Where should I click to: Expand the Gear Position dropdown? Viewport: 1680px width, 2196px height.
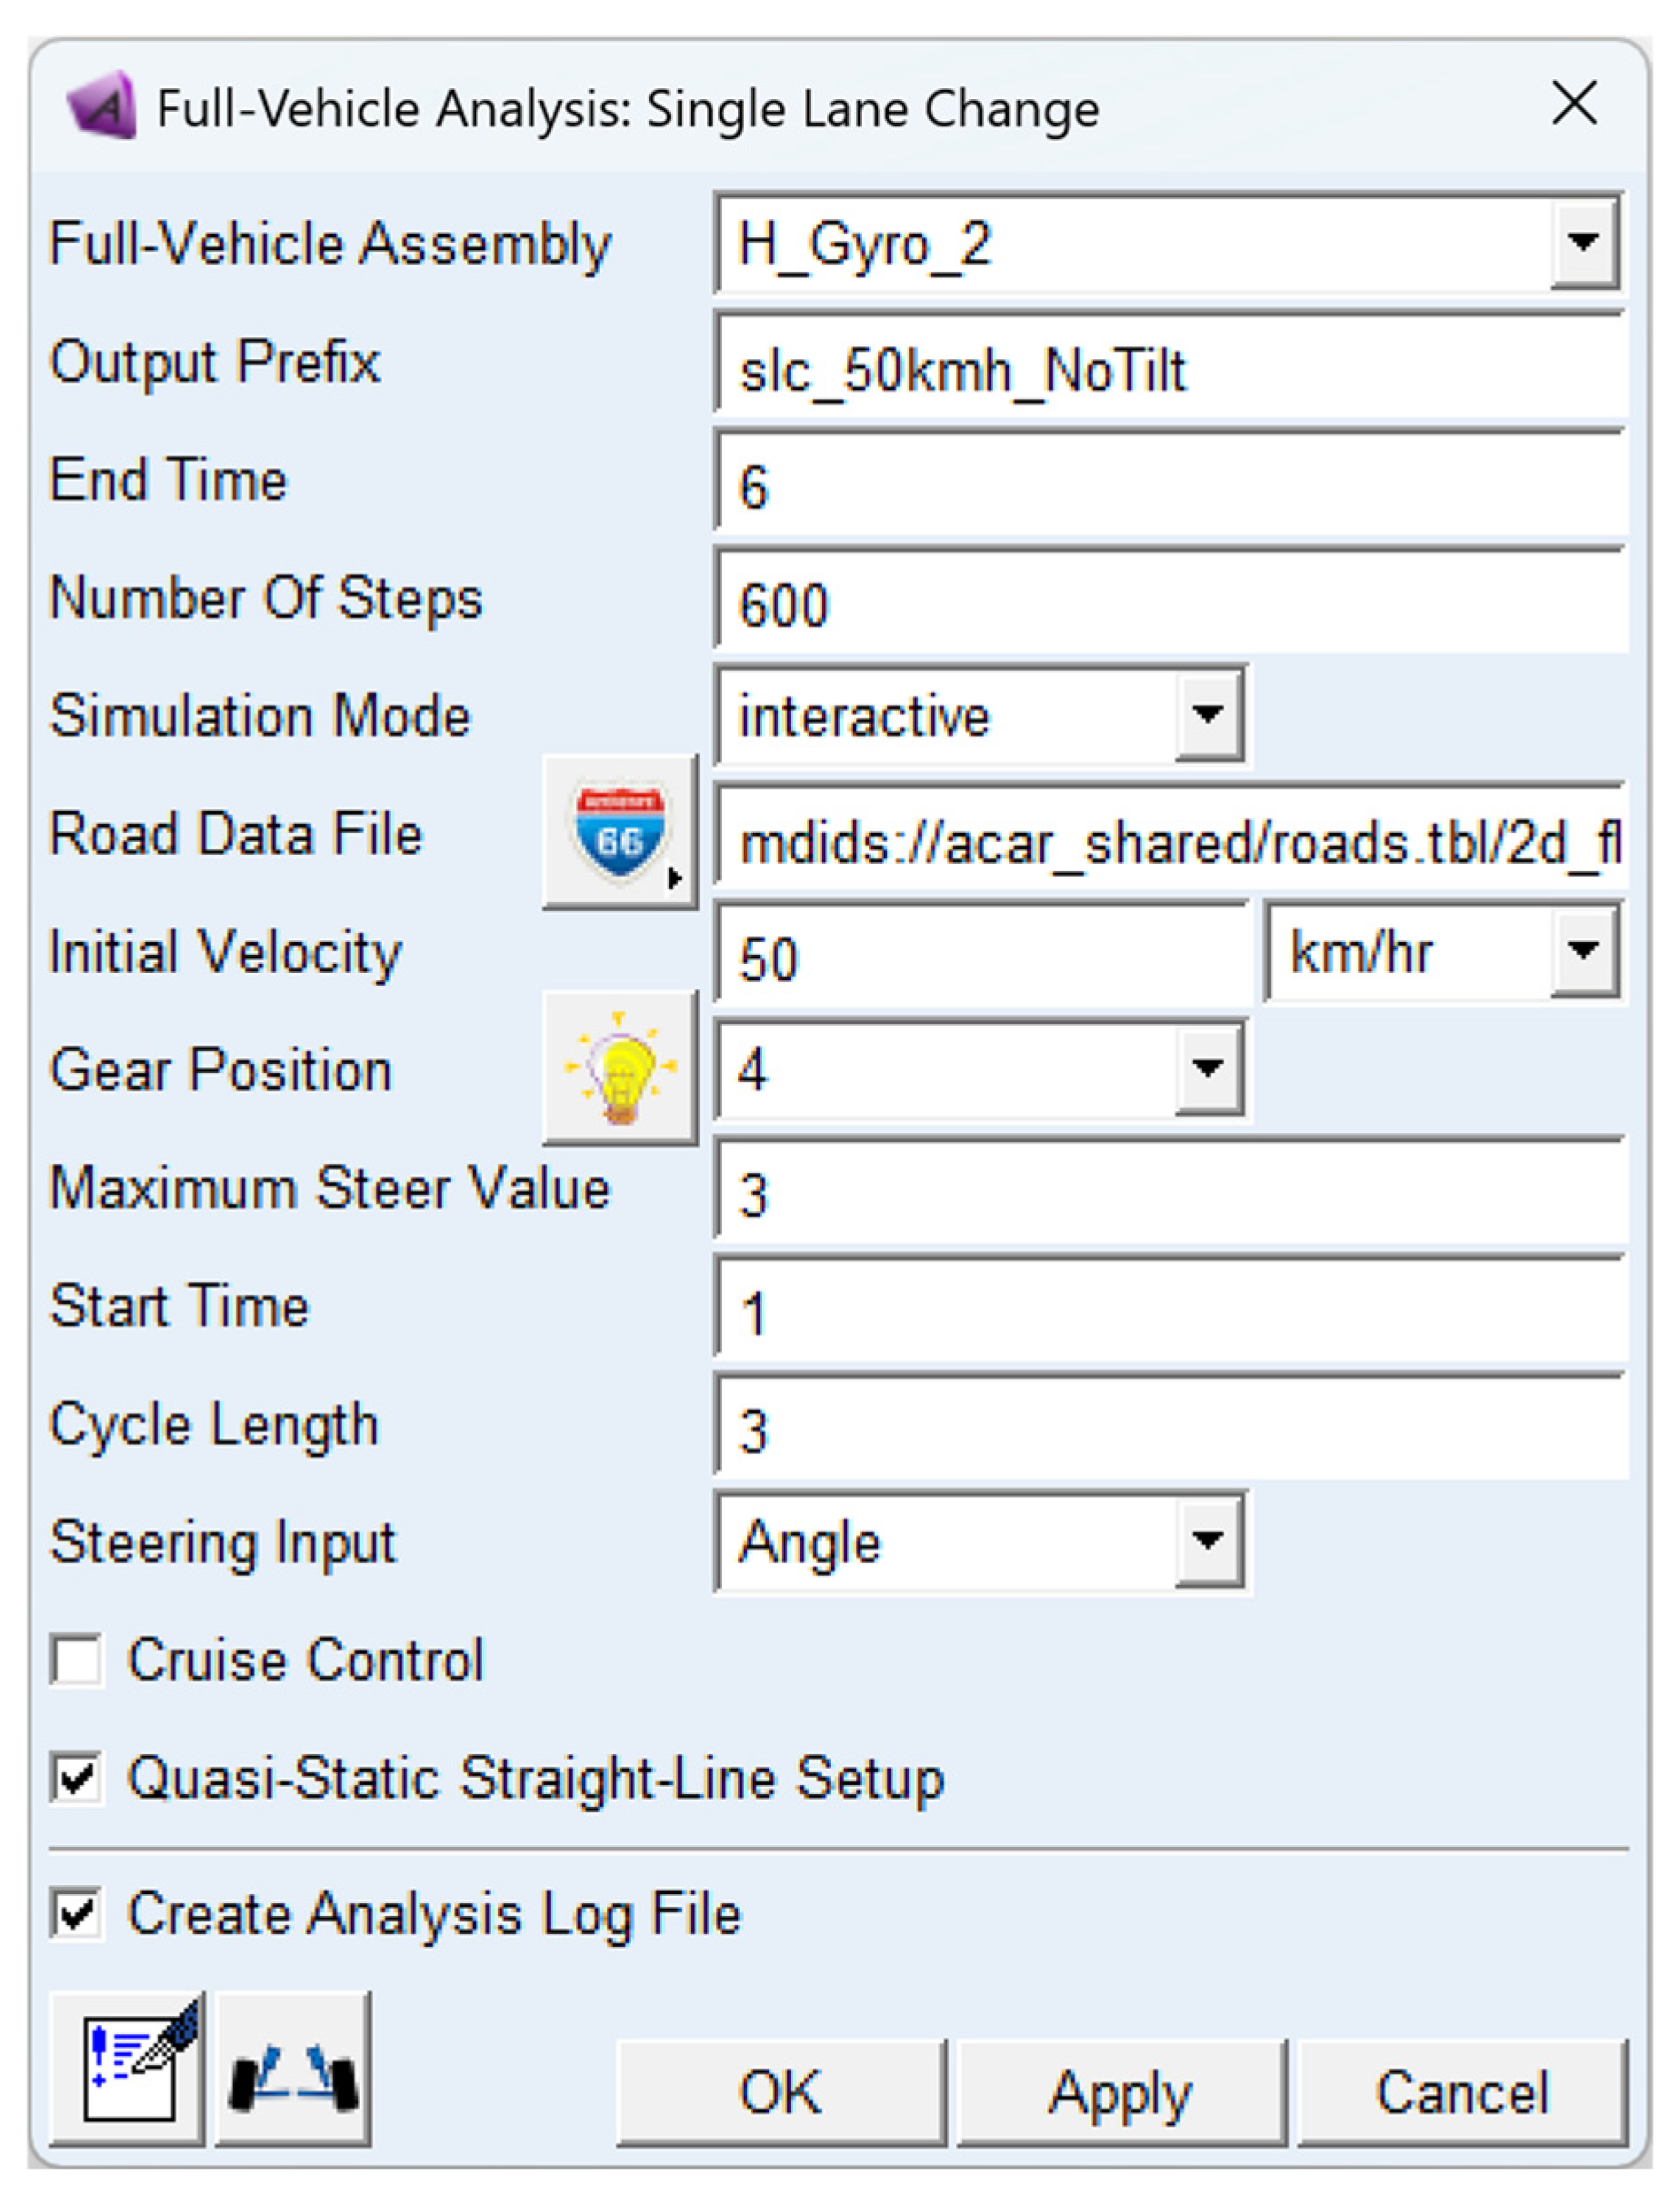click(1208, 1069)
